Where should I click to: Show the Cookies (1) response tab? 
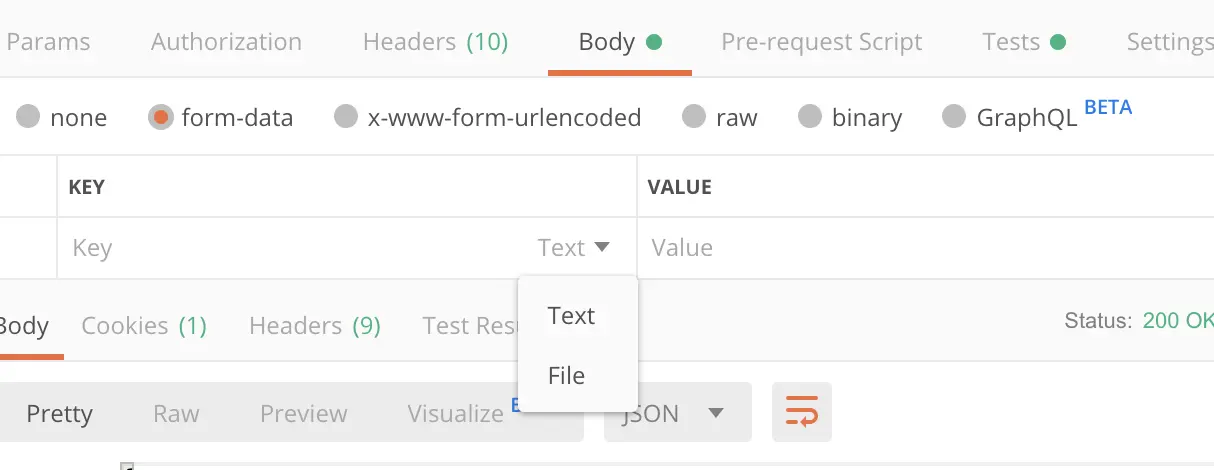(x=144, y=326)
